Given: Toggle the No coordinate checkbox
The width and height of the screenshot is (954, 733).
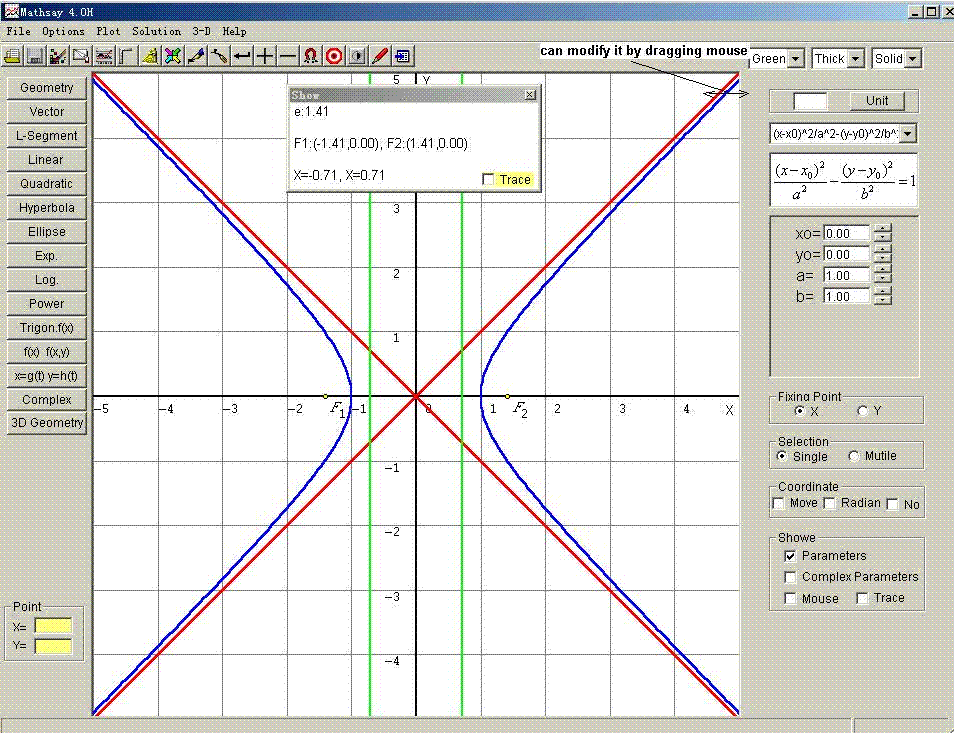Looking at the screenshot, I should (x=893, y=504).
